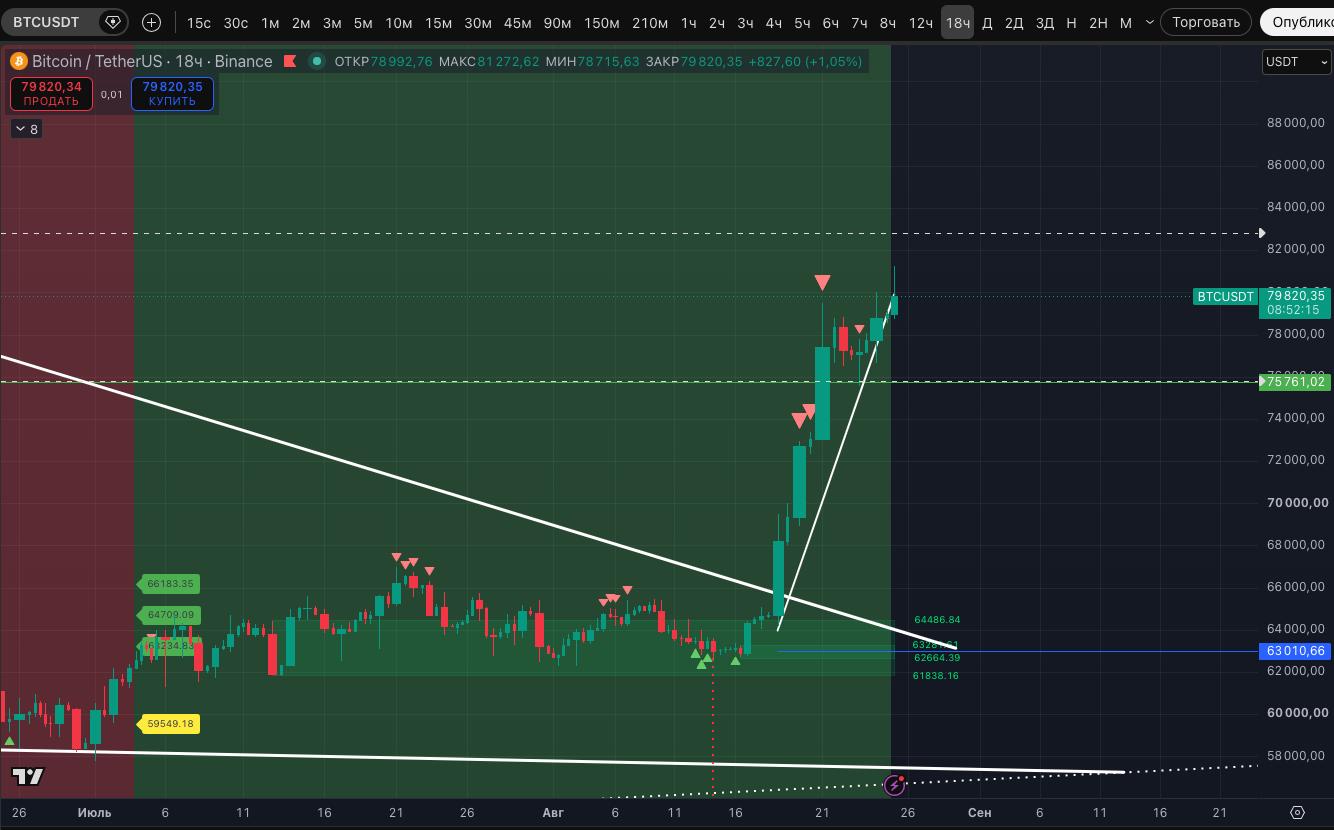Select the 8ч timeframe
This screenshot has height=830, width=1334.
click(888, 22)
